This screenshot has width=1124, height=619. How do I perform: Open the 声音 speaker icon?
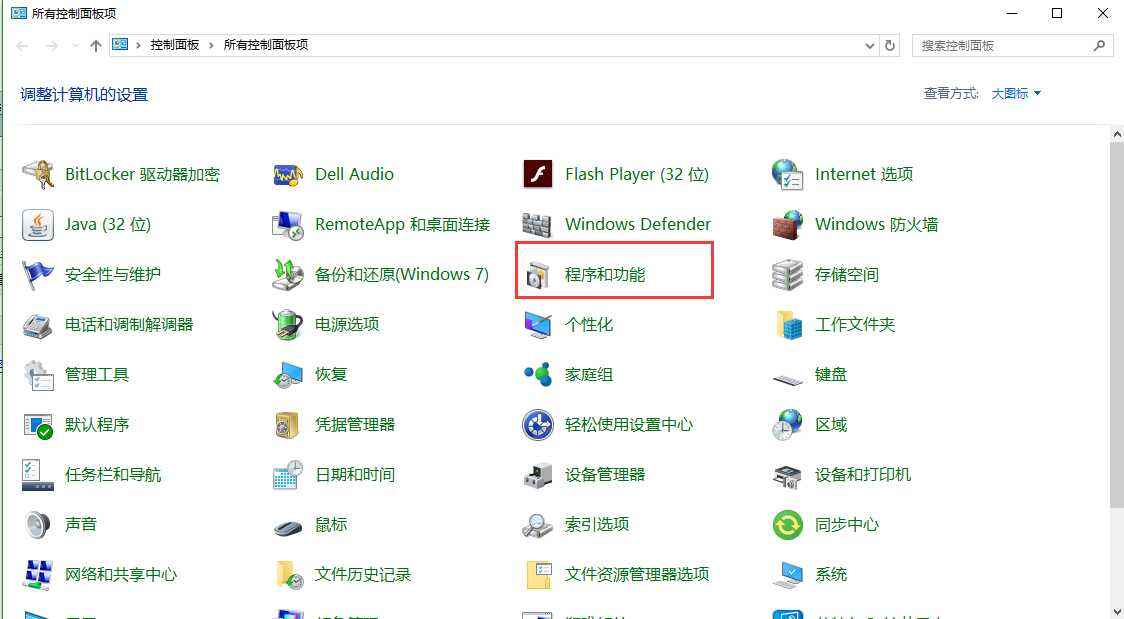37,525
